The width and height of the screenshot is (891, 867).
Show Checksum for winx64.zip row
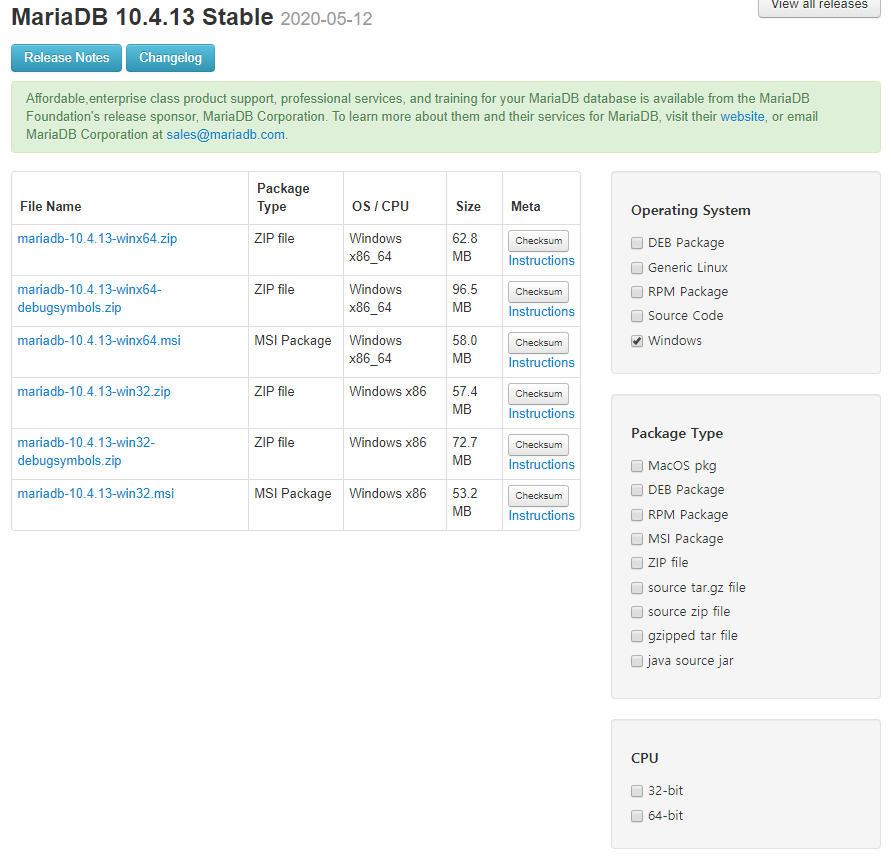pos(538,241)
